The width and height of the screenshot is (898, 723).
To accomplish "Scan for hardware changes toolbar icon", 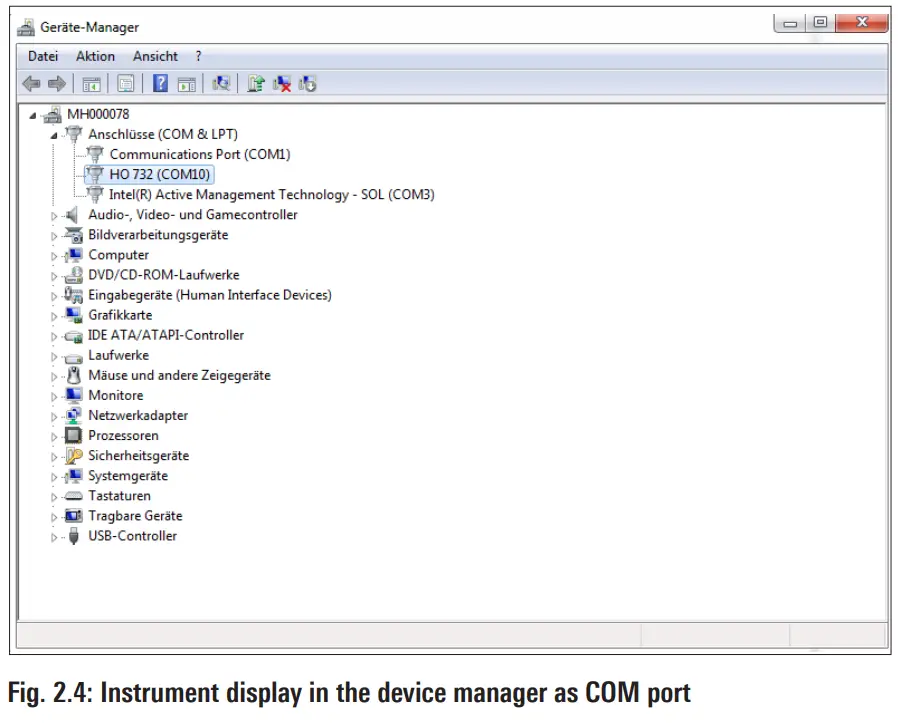I will [x=222, y=83].
